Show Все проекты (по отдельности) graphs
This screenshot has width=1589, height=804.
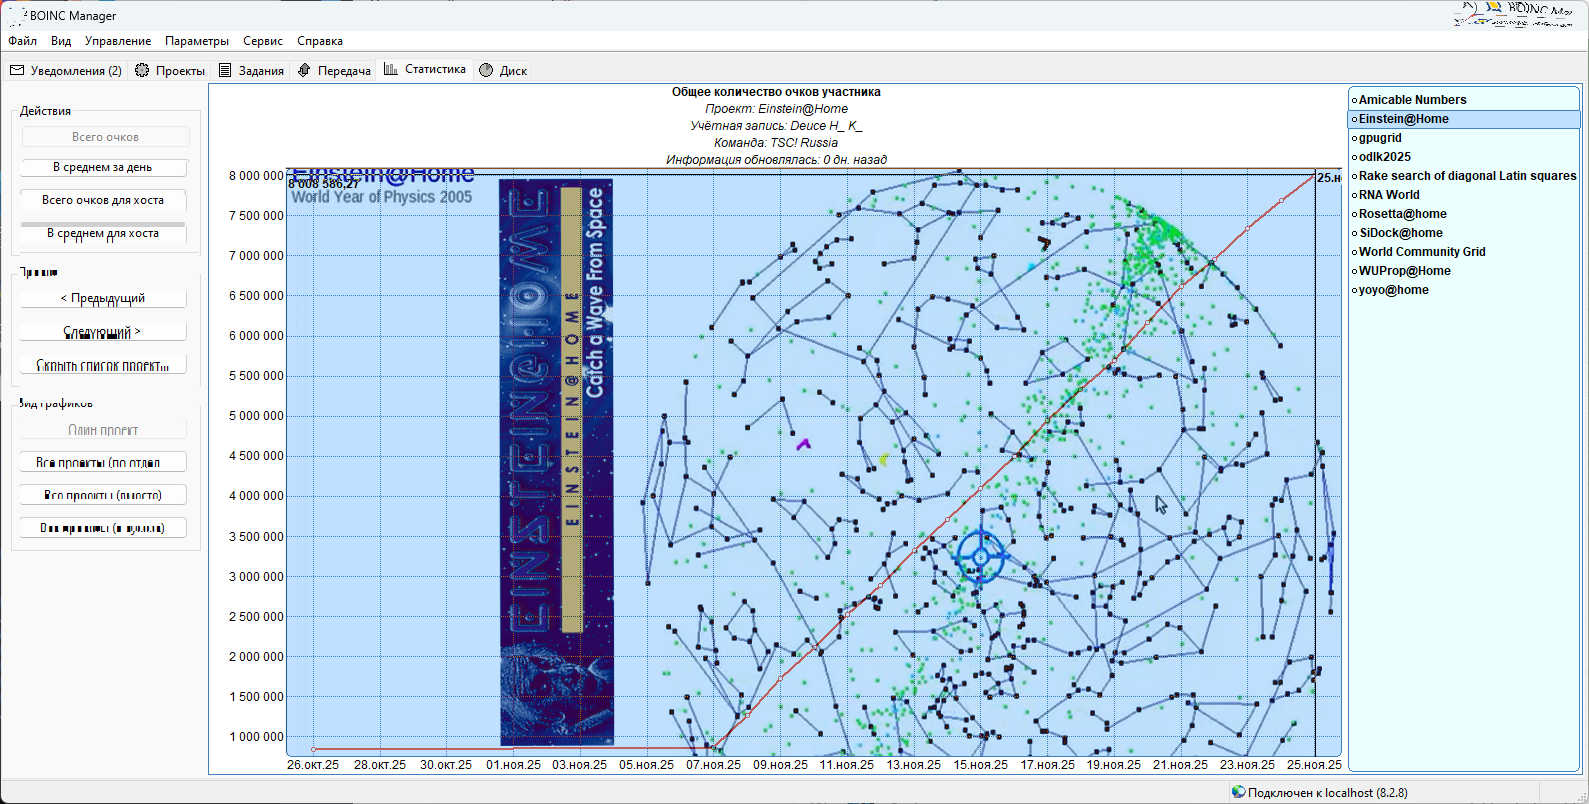(x=103, y=463)
